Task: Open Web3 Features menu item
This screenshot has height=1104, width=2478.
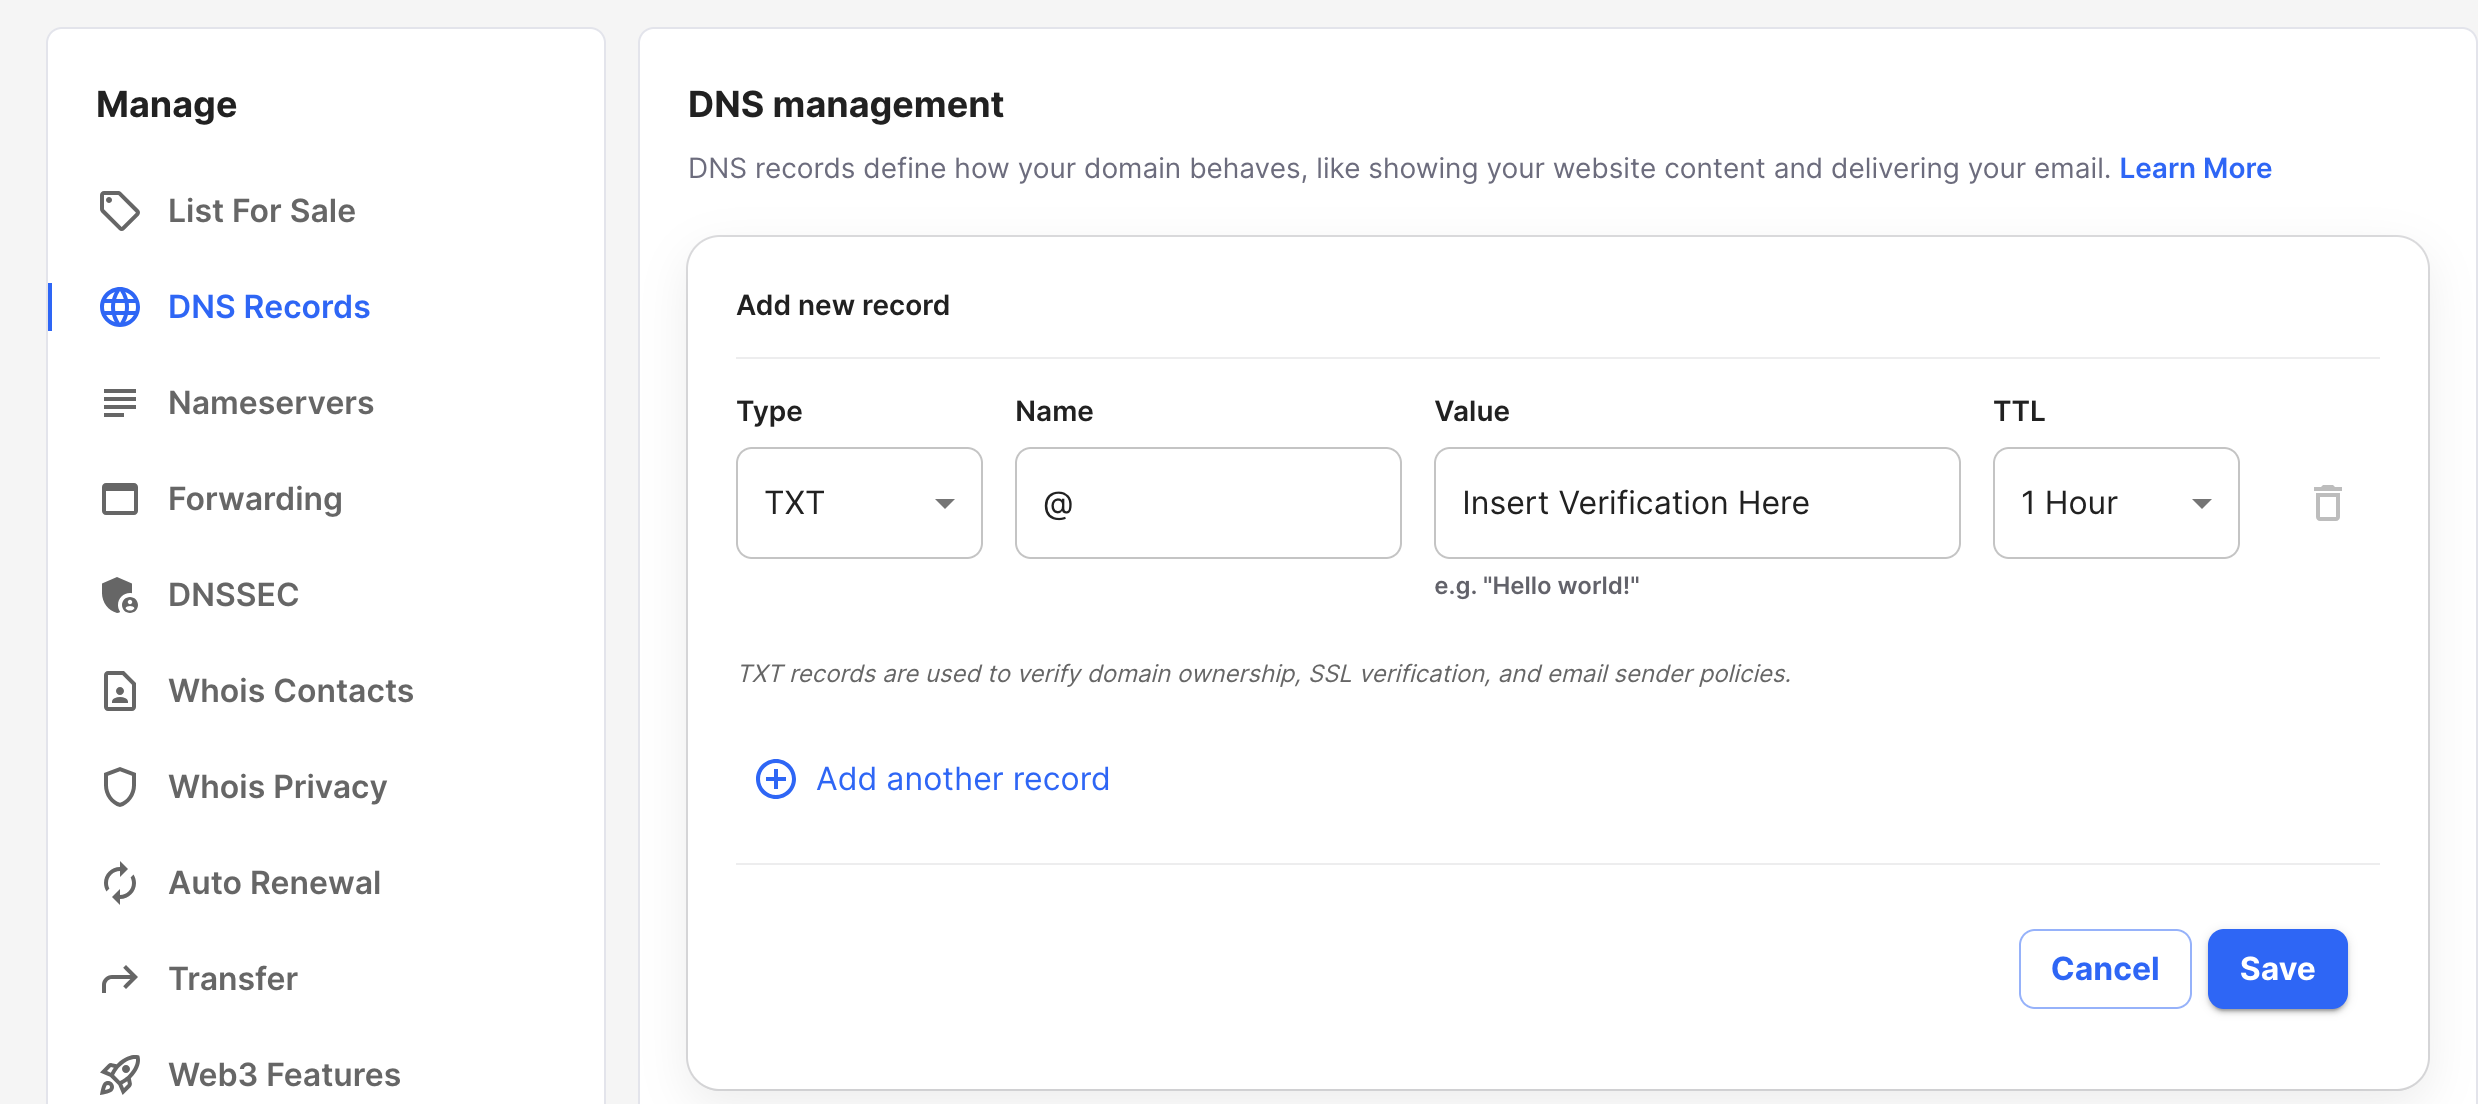Action: point(284,1075)
